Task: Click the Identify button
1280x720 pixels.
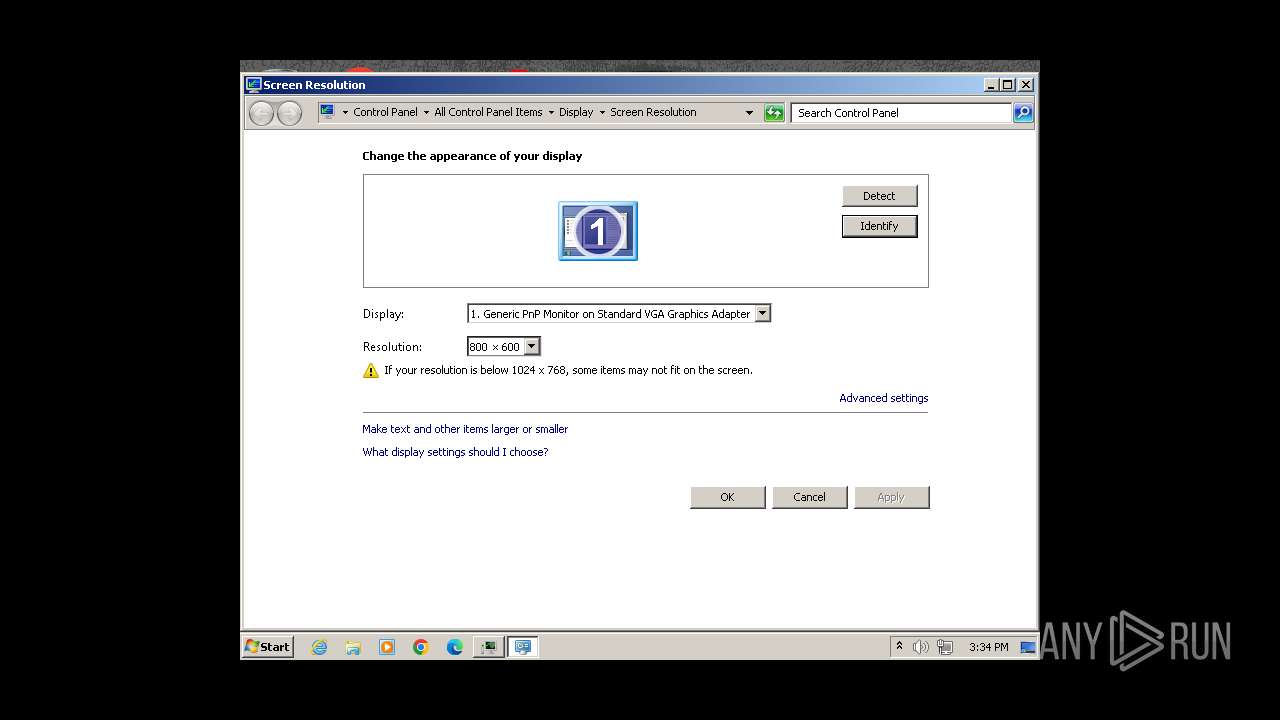Action: coord(879,226)
